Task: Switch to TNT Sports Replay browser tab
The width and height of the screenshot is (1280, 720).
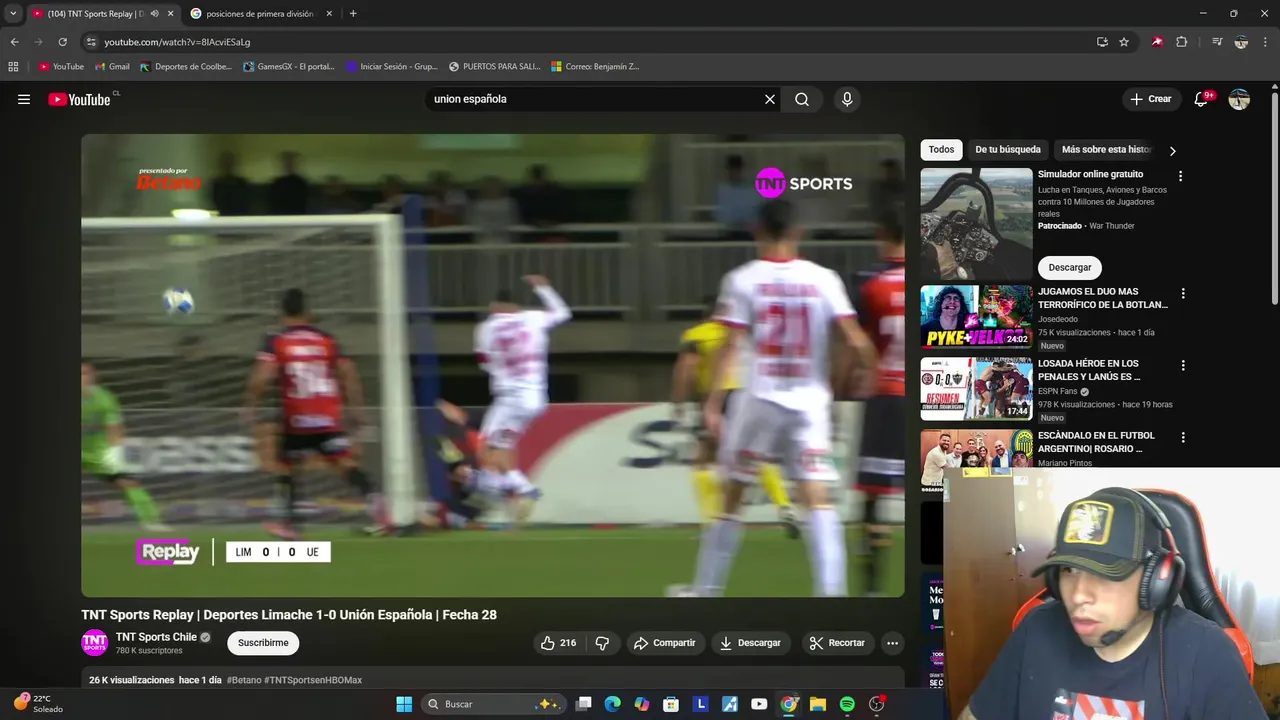Action: click(x=95, y=14)
